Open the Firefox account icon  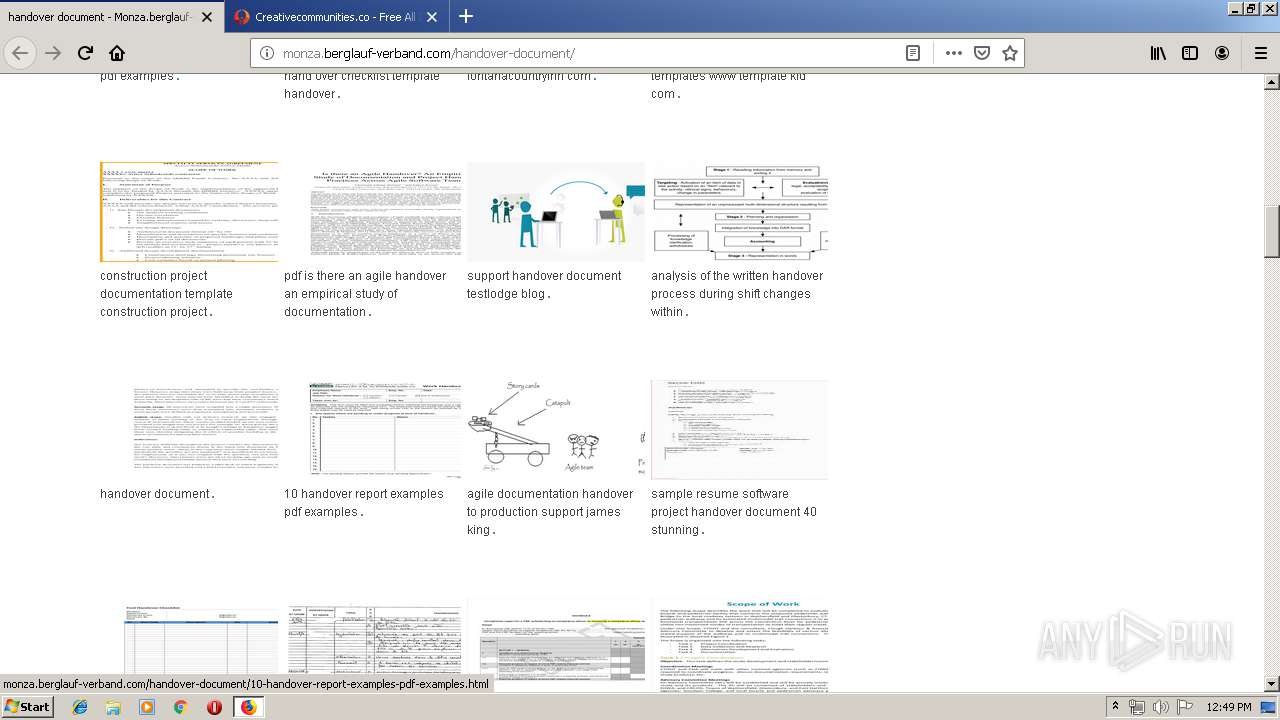coord(1222,53)
